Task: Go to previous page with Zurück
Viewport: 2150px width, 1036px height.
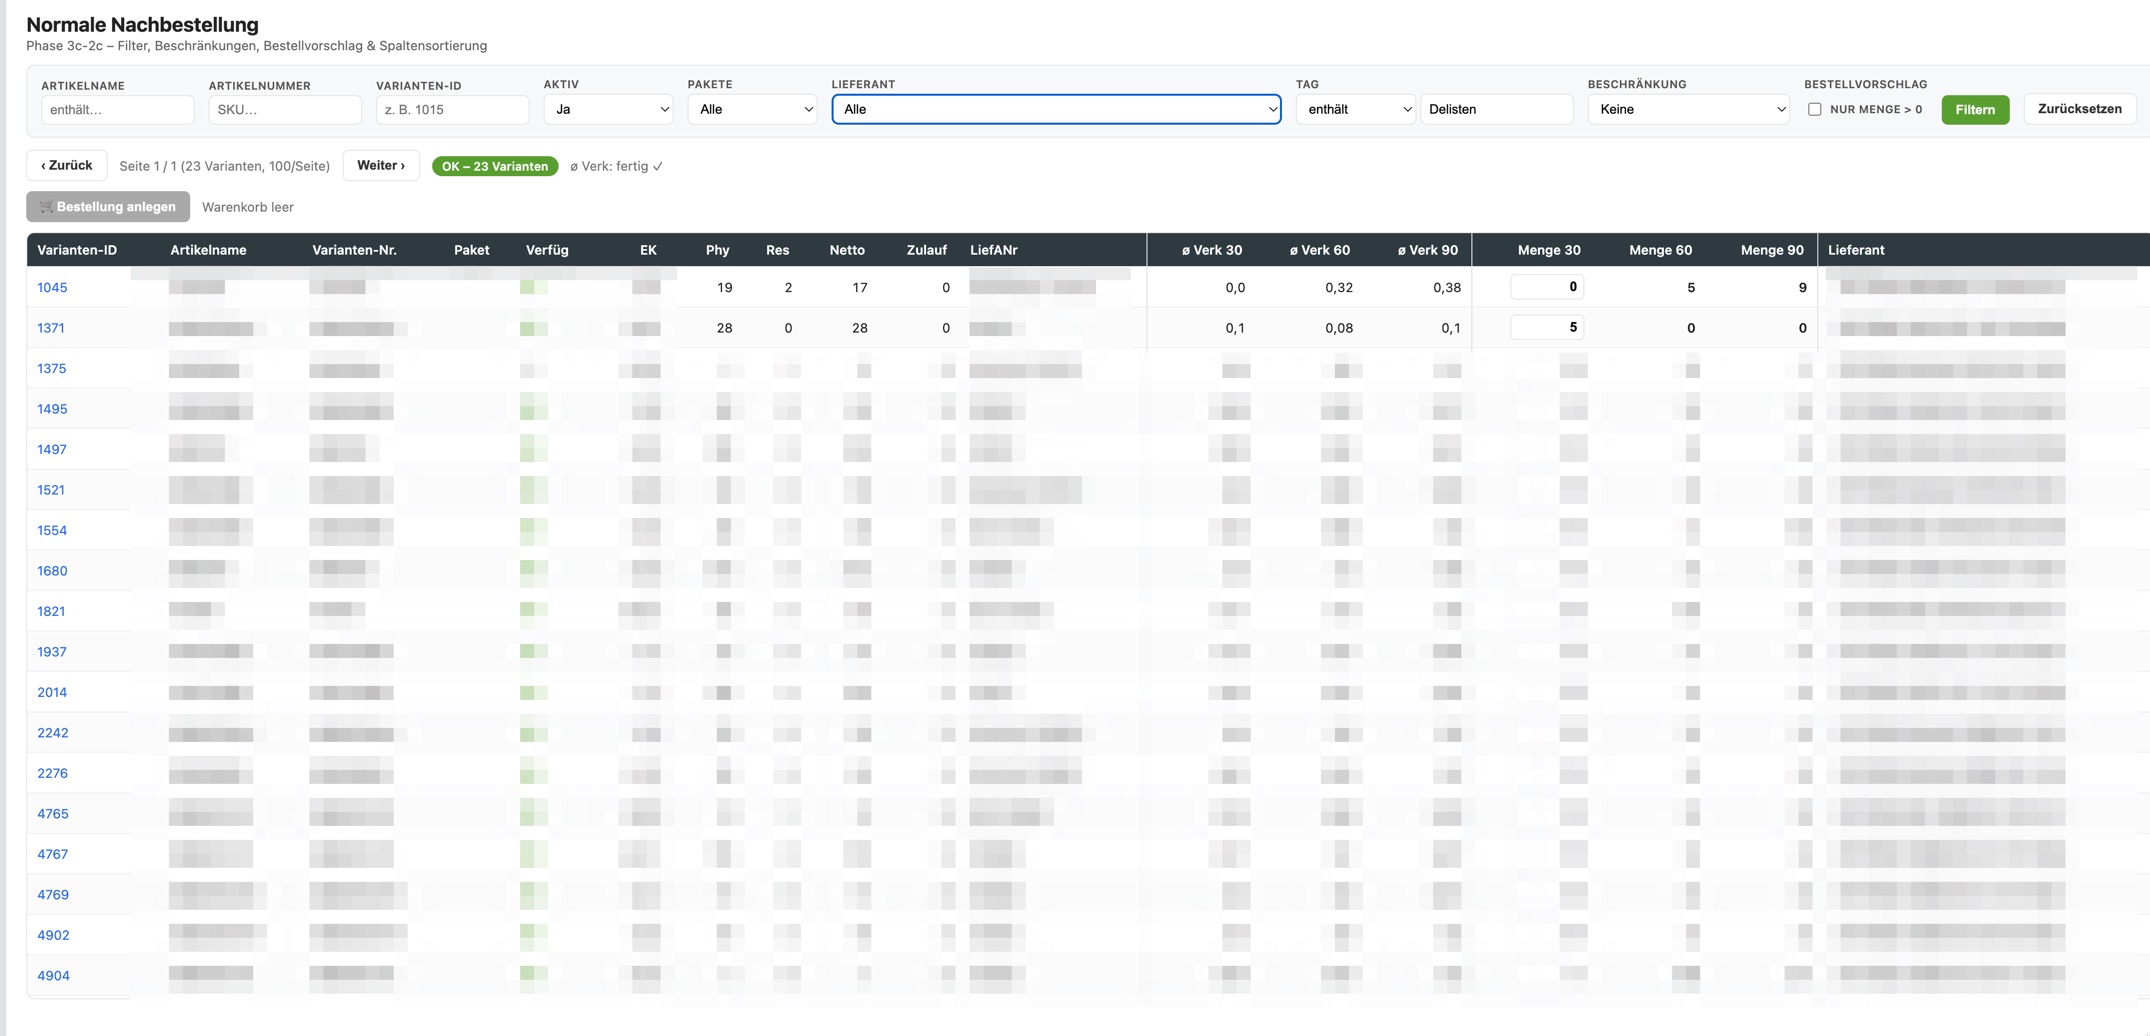Action: pos(66,165)
